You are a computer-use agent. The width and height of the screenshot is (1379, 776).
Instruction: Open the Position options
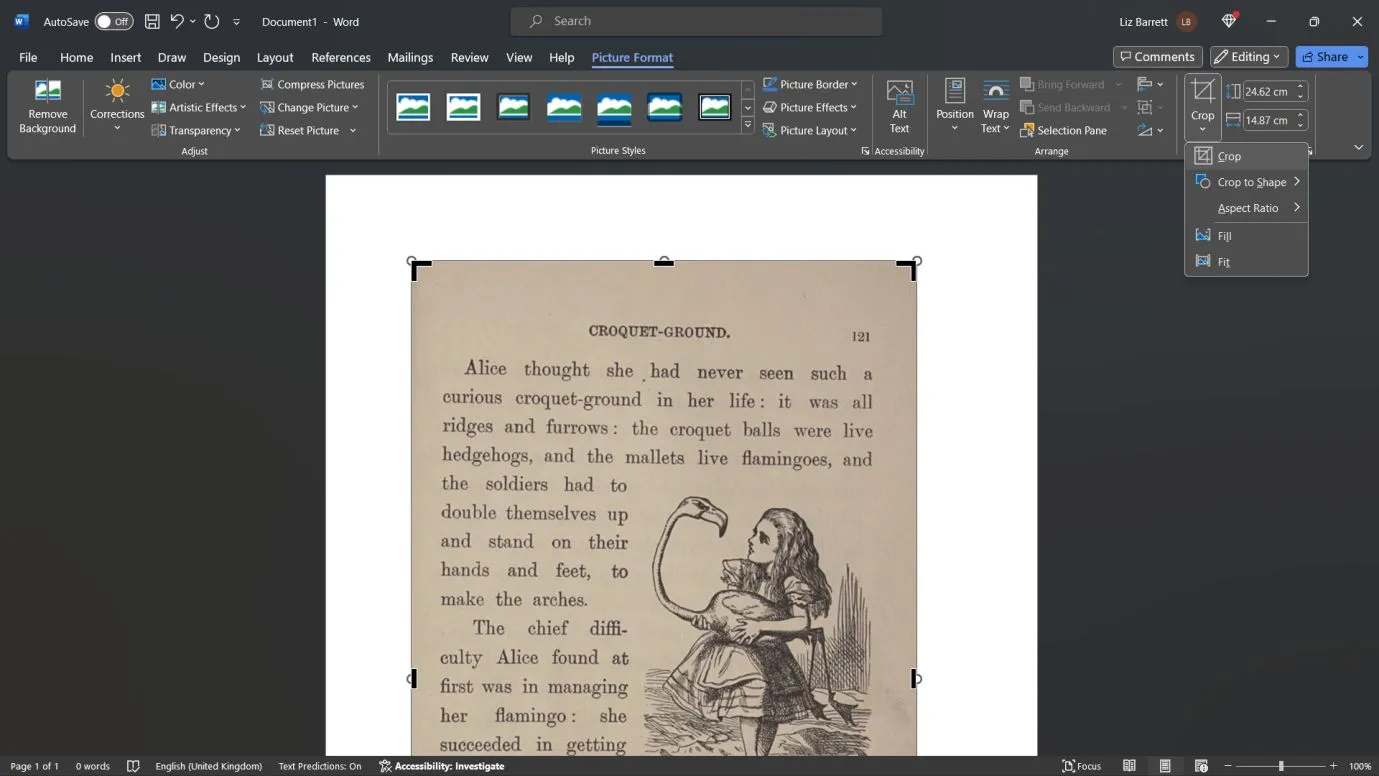click(x=954, y=105)
